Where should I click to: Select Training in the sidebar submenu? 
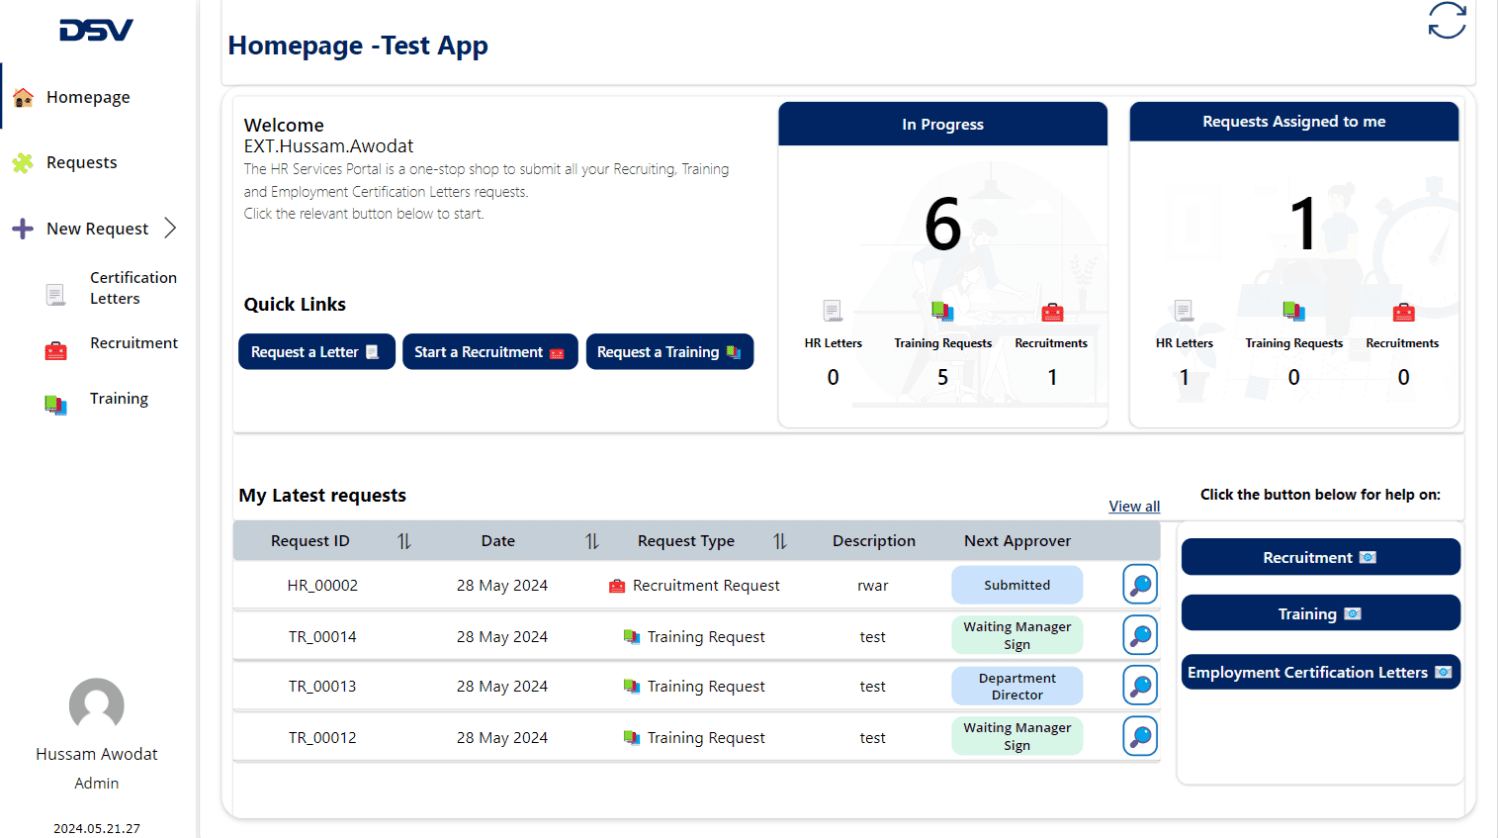[x=119, y=398]
